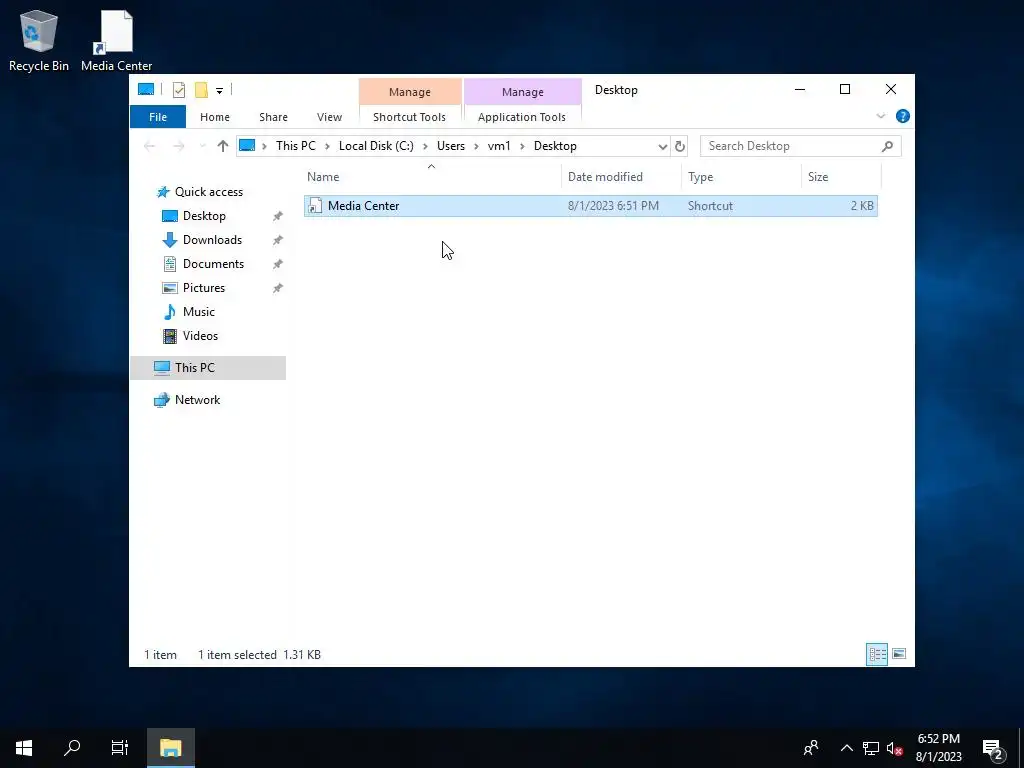Open the File menu
The width and height of the screenshot is (1024, 768).
pos(158,117)
